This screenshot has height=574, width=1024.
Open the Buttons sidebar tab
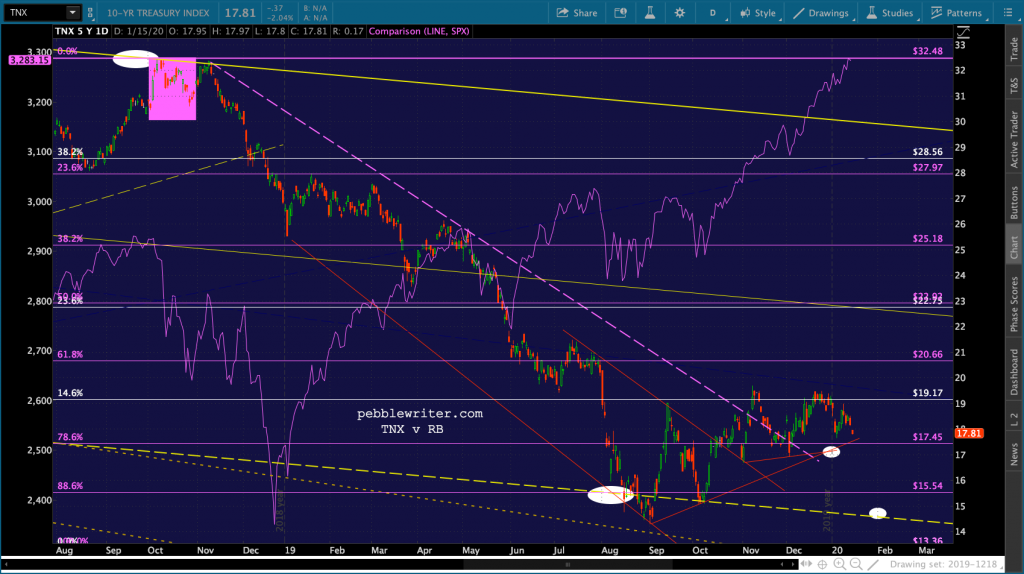click(x=1014, y=202)
